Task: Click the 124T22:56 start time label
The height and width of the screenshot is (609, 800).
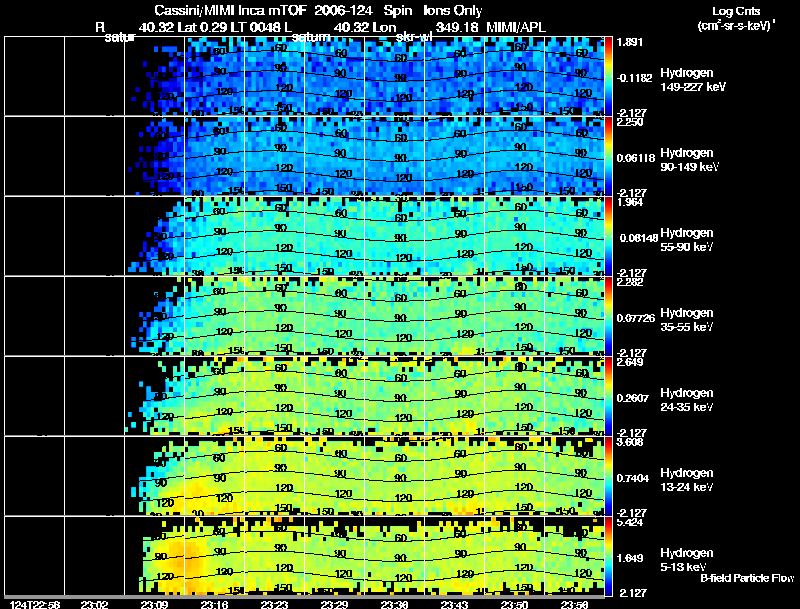Action: 35,604
